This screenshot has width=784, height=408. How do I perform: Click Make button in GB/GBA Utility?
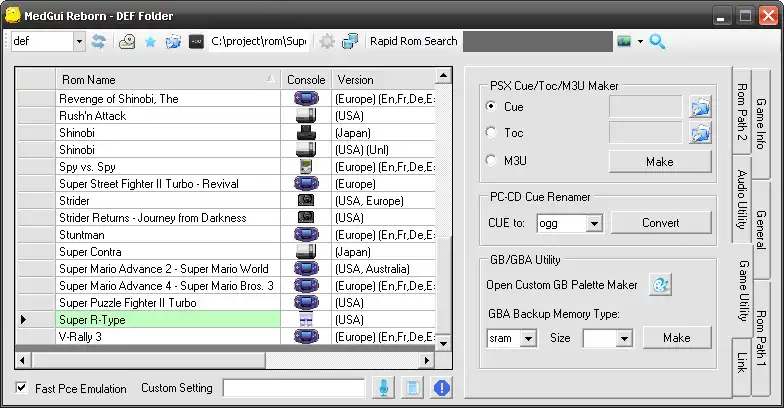click(x=677, y=338)
